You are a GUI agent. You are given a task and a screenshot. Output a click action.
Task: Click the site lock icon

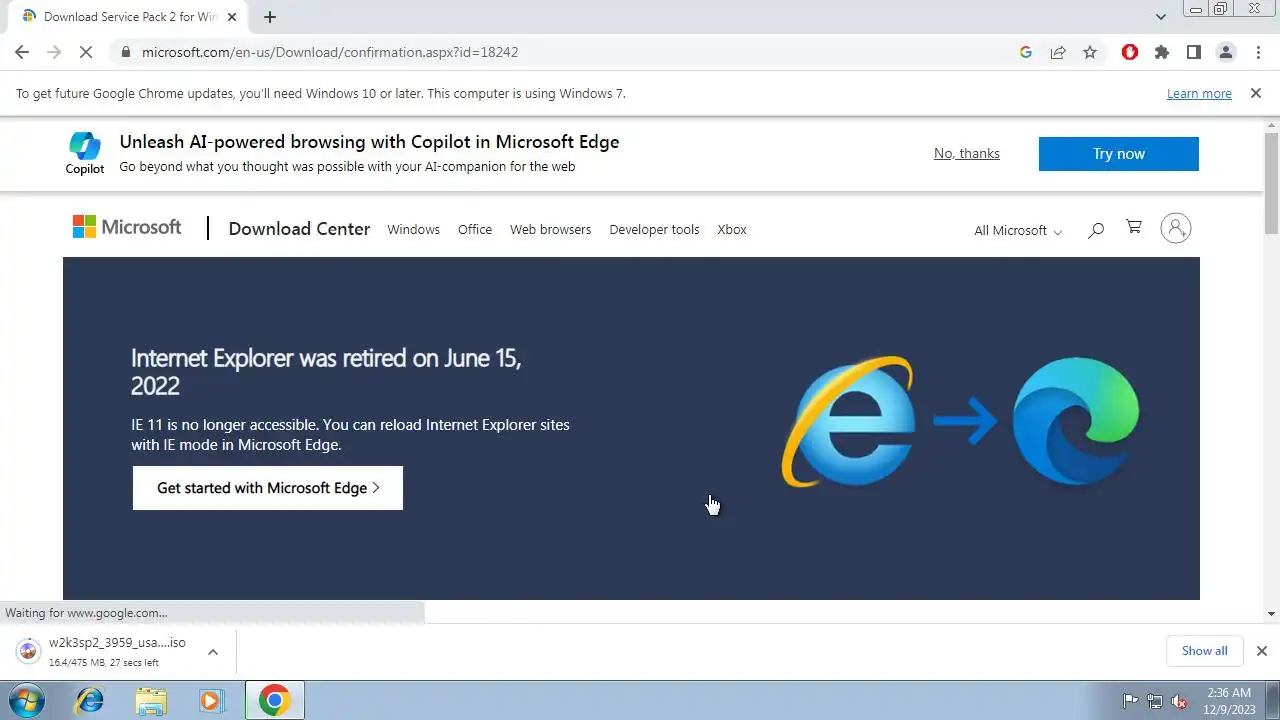[x=124, y=52]
